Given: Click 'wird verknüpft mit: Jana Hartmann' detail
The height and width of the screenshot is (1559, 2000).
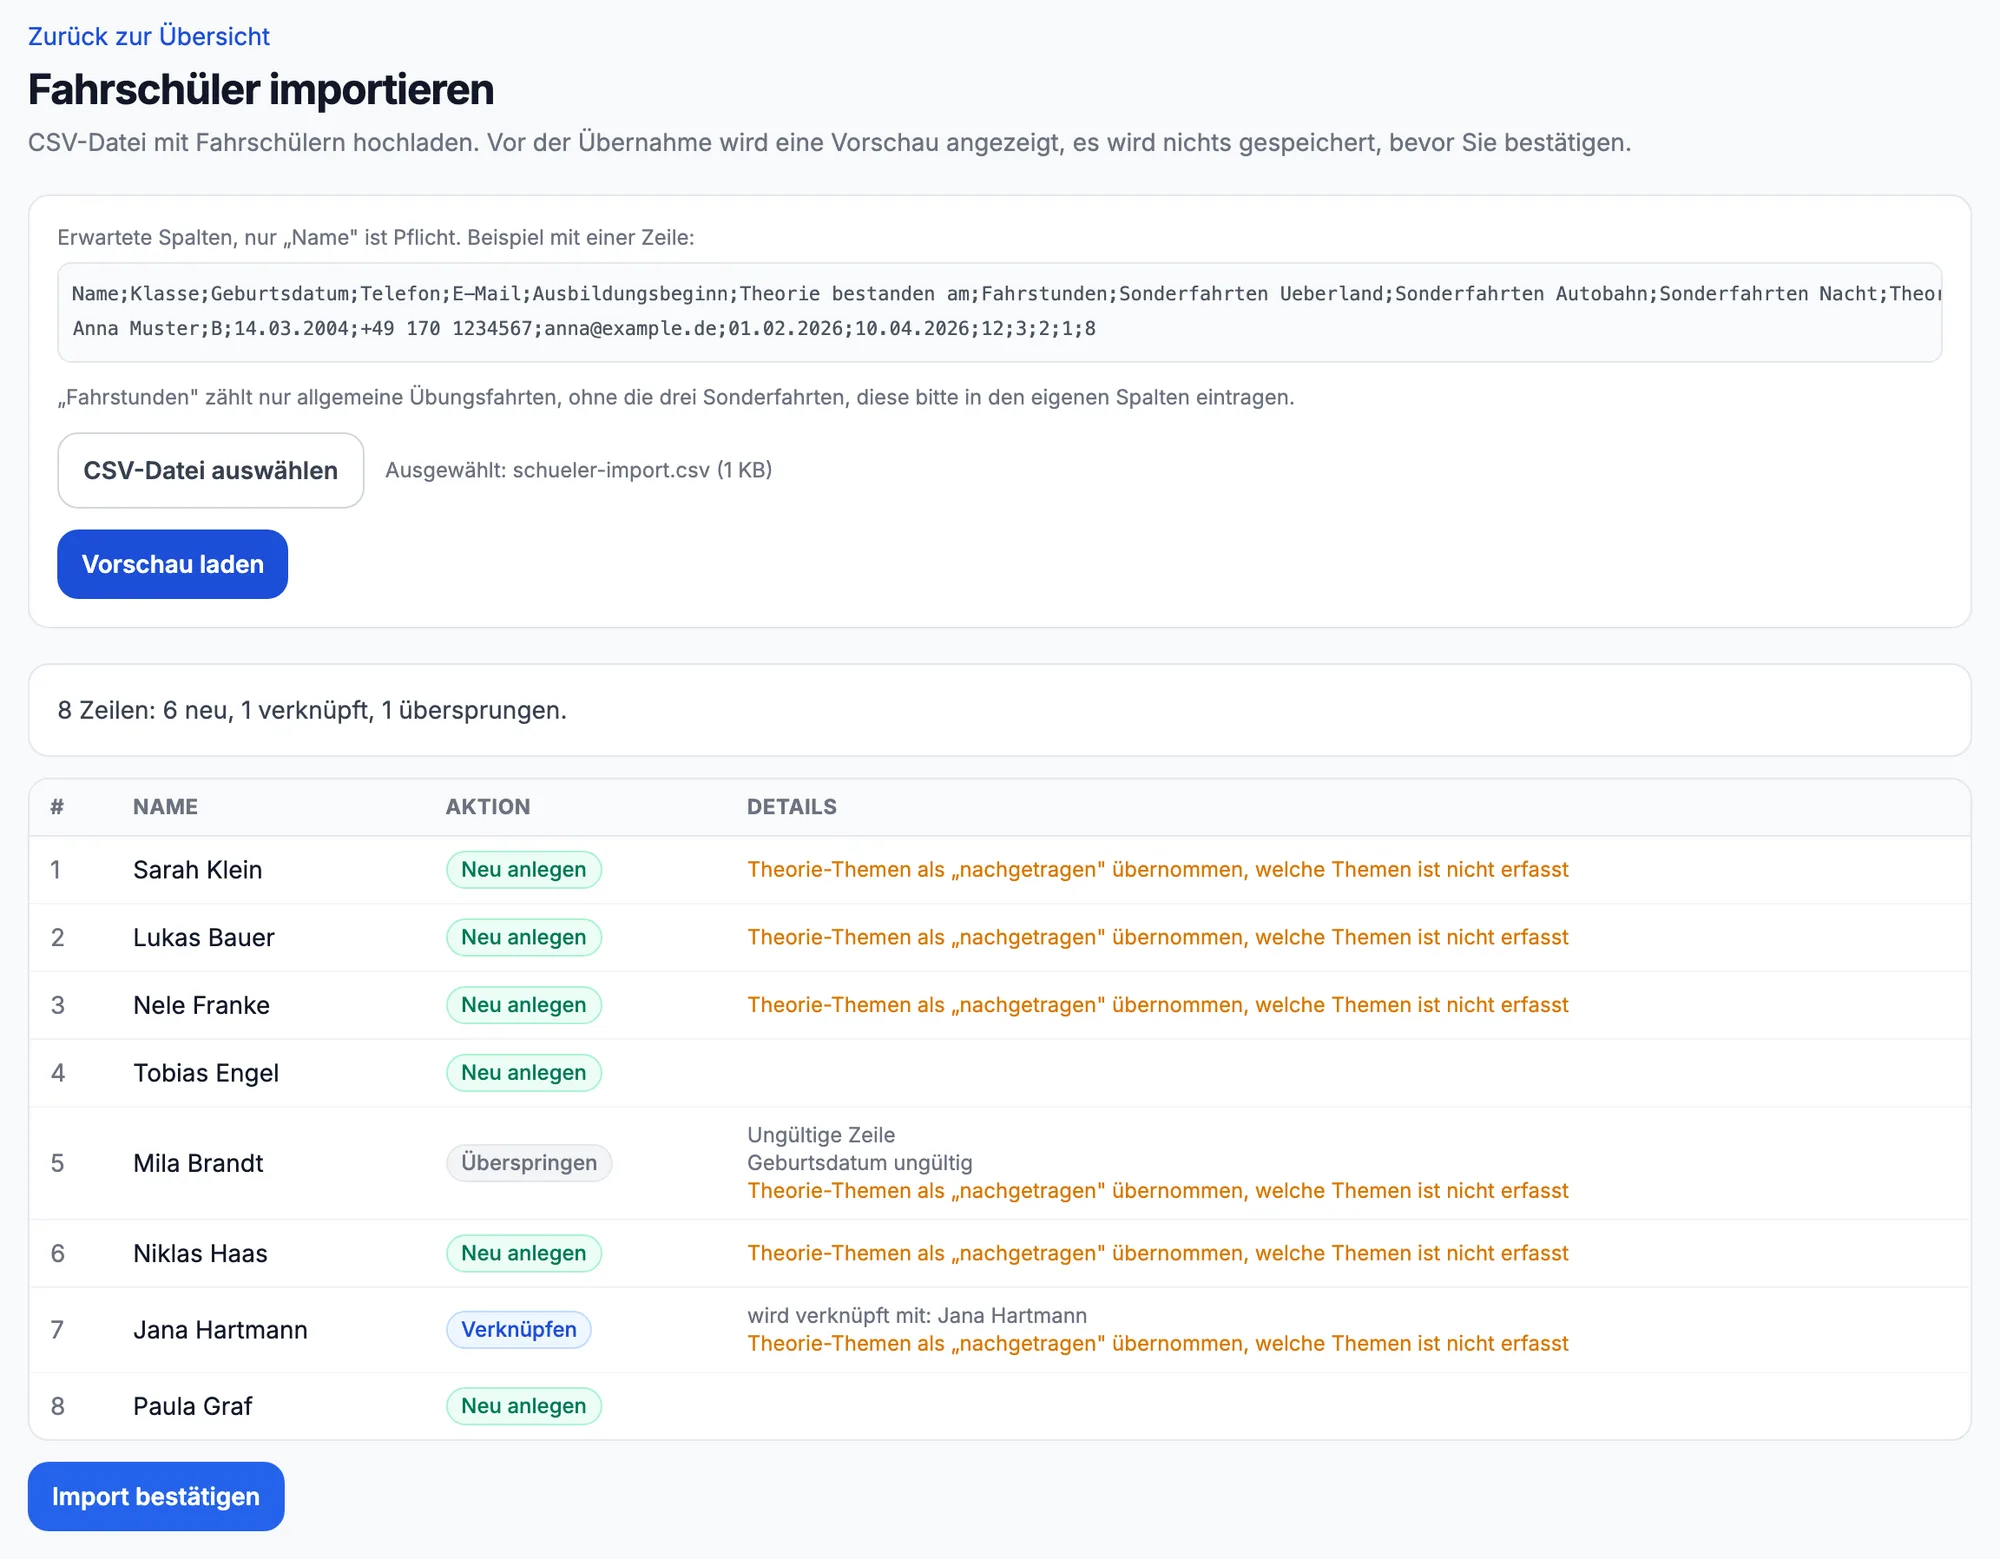Looking at the screenshot, I should [x=917, y=1316].
